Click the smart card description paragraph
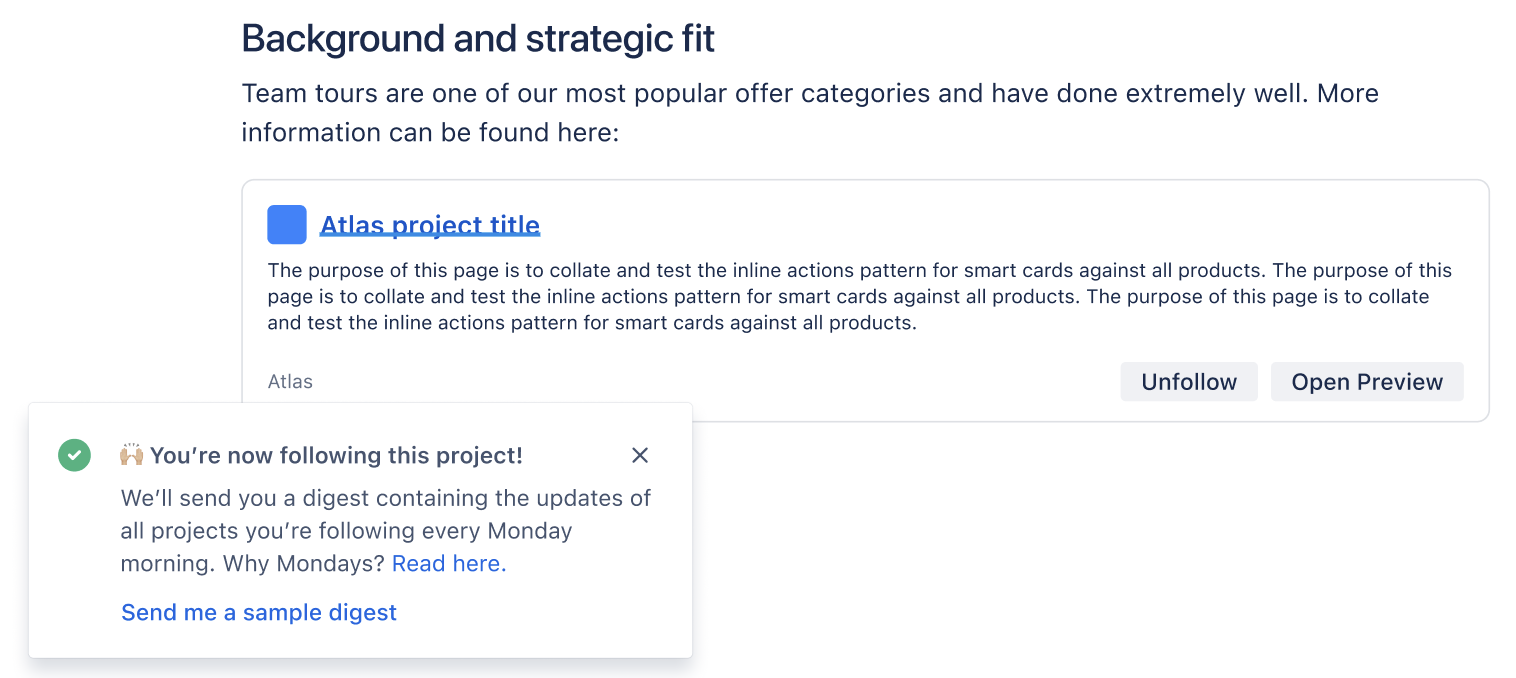Viewport: 1516px width, 678px height. pos(860,297)
